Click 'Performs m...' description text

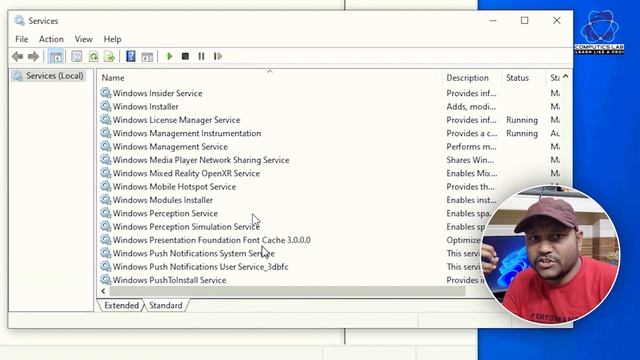pyautogui.click(x=471, y=147)
